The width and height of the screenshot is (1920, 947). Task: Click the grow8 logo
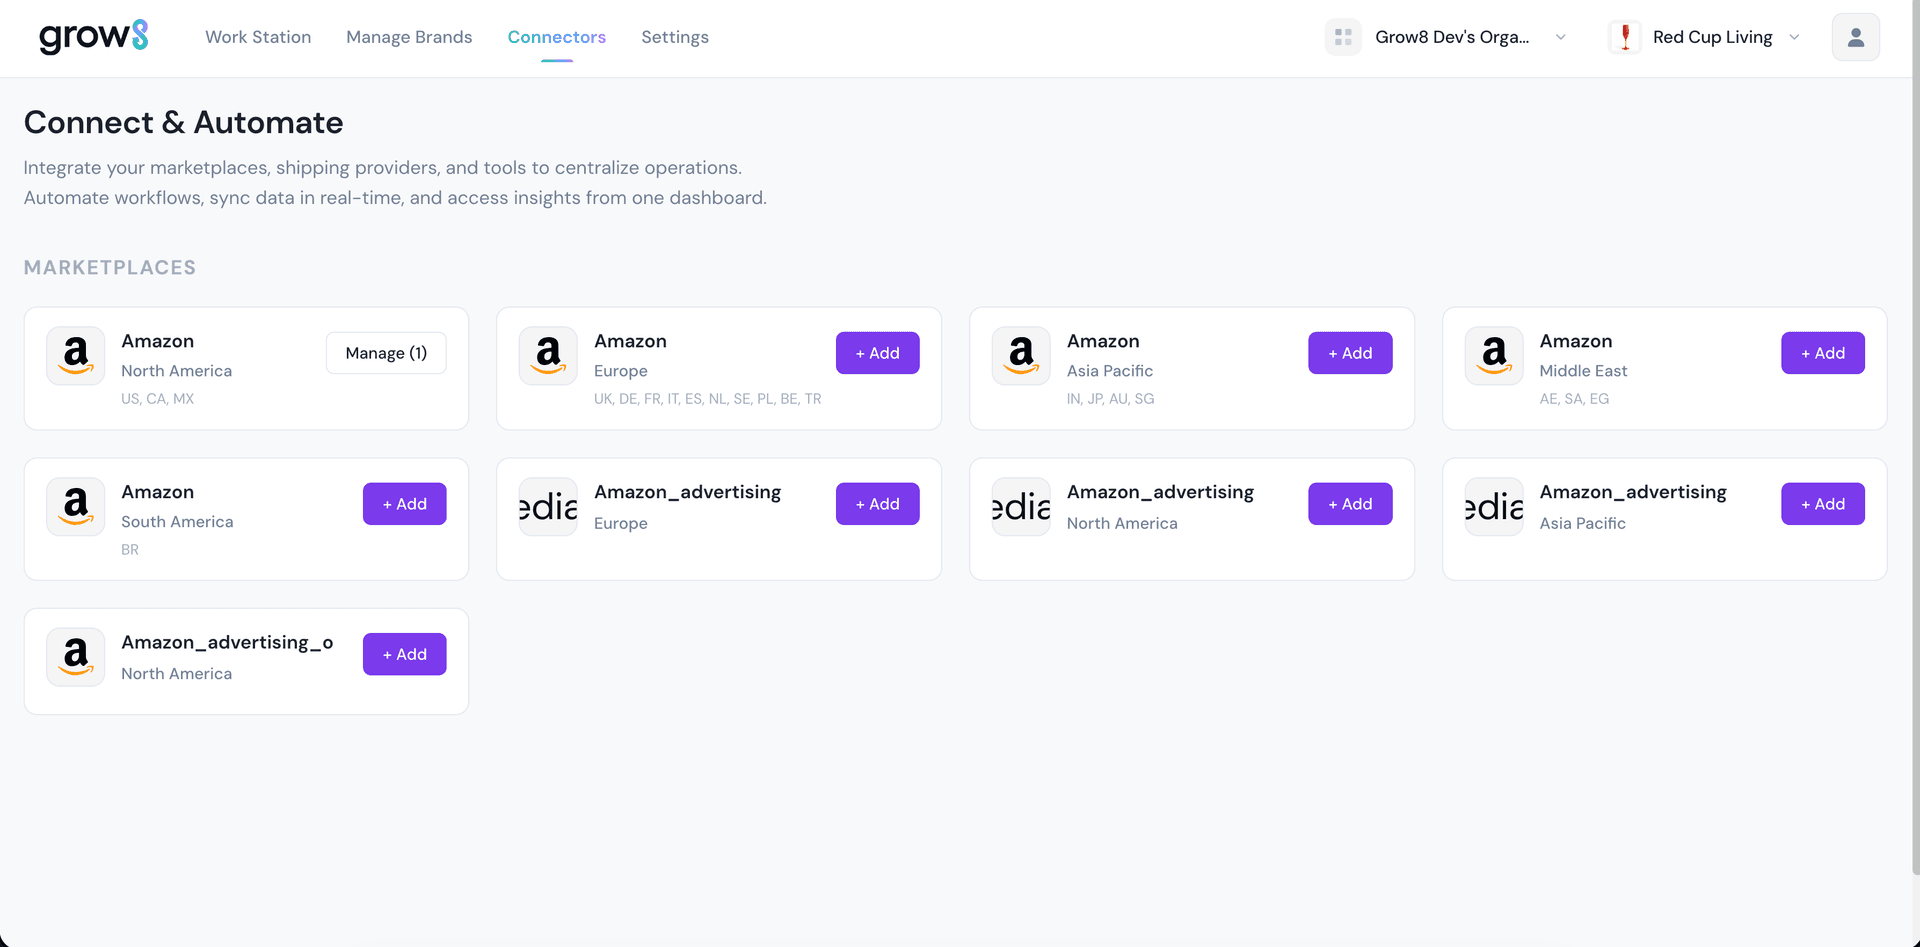(x=93, y=37)
